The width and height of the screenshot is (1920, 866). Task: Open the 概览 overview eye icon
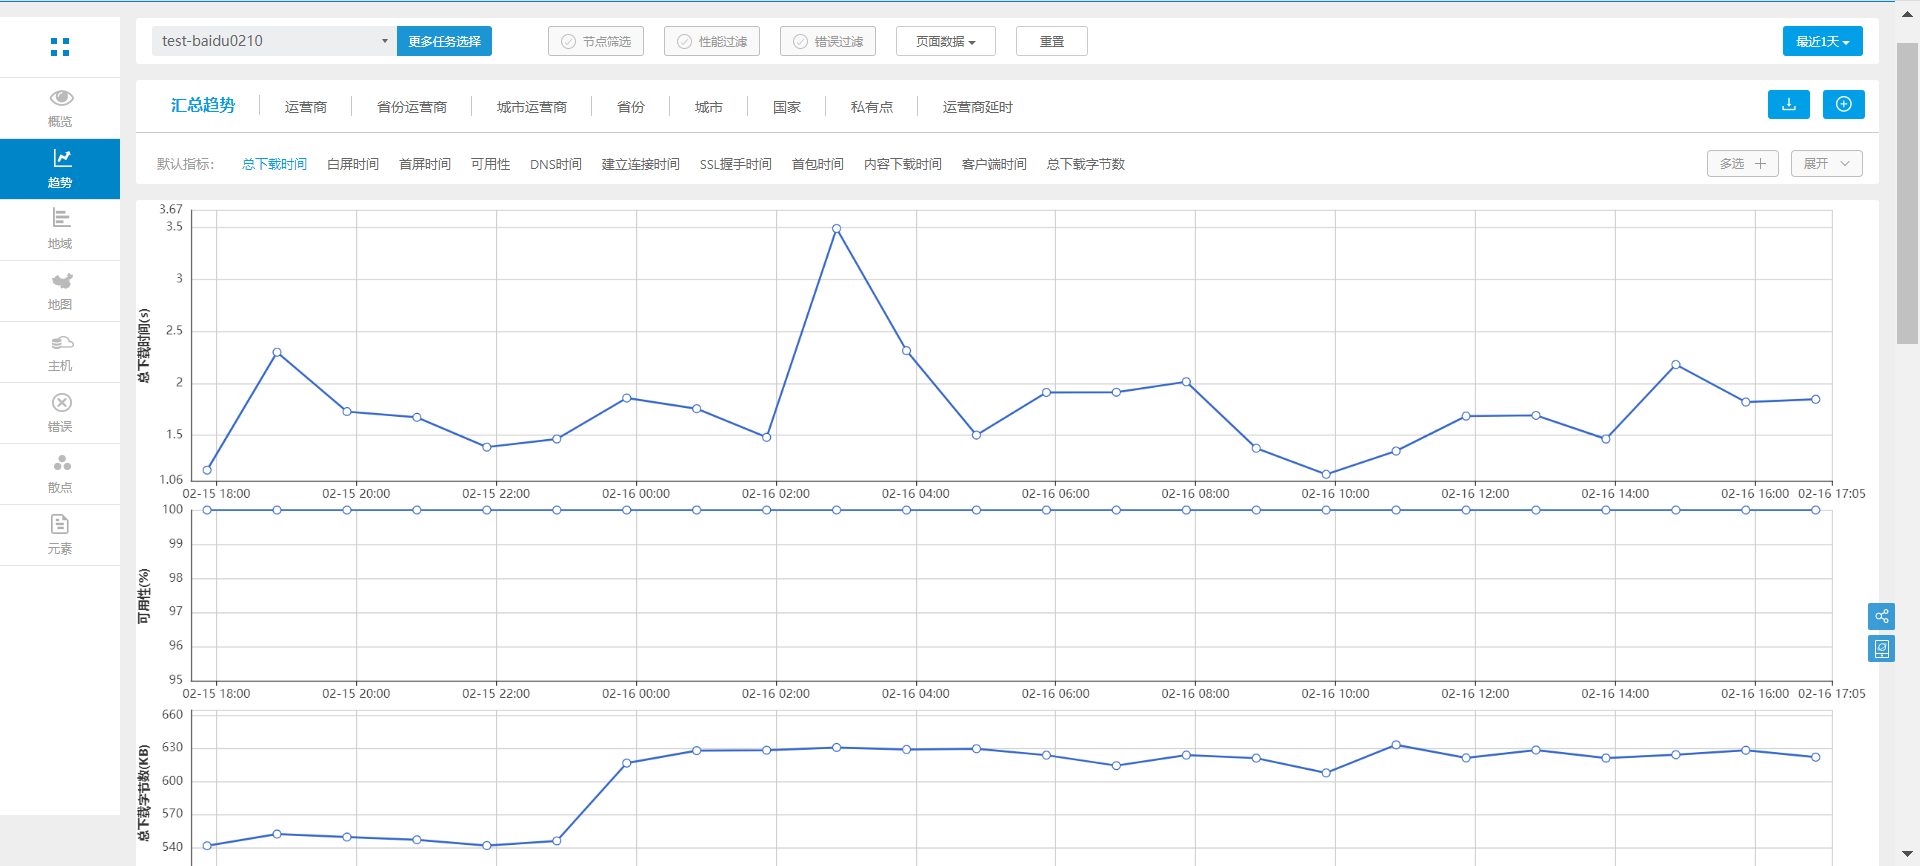pos(60,98)
